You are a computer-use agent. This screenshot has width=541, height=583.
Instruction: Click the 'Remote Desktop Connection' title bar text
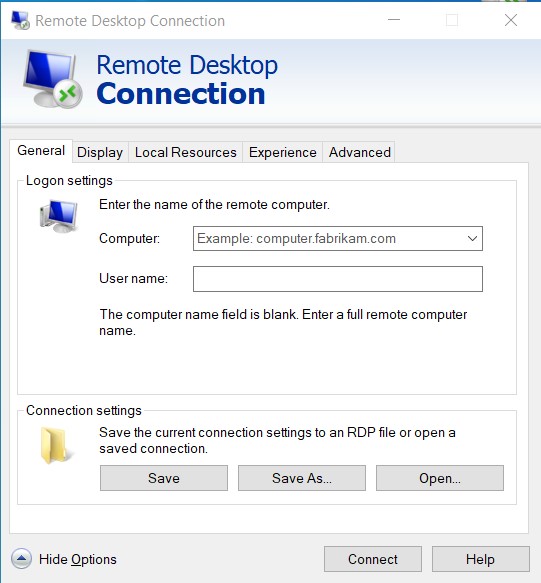tap(130, 21)
